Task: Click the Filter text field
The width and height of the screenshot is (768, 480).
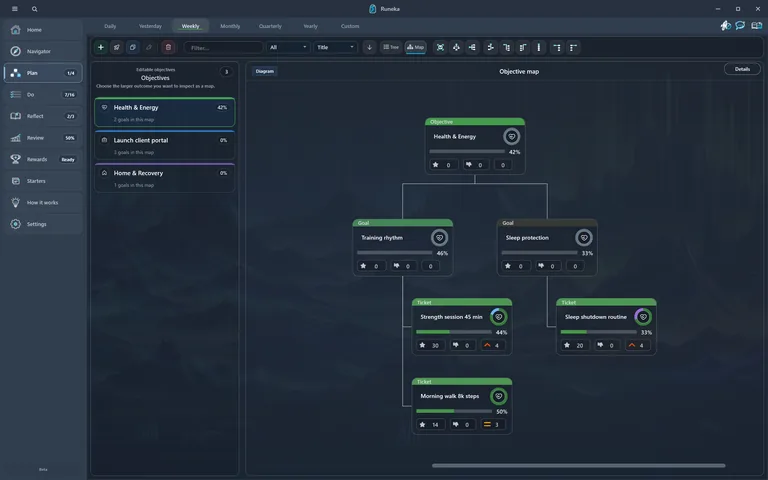Action: coord(223,48)
